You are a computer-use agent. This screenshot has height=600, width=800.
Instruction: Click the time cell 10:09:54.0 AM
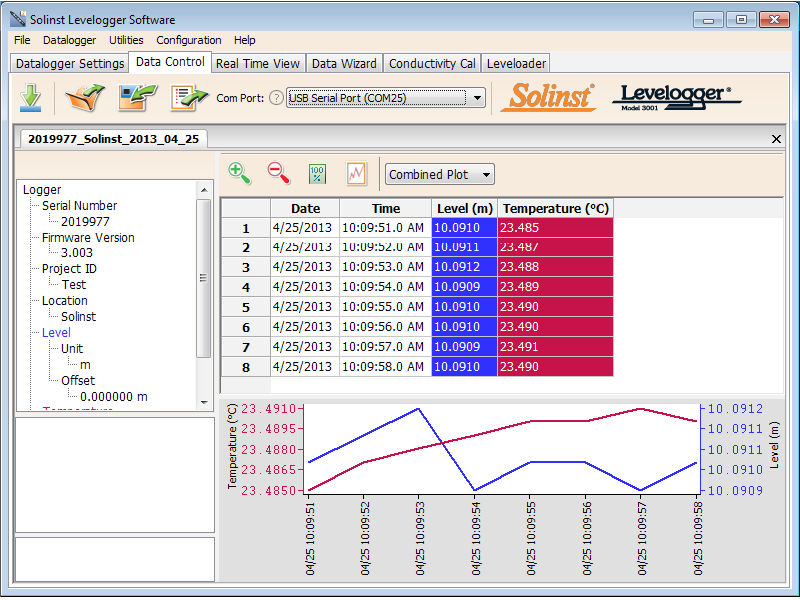[x=386, y=287]
